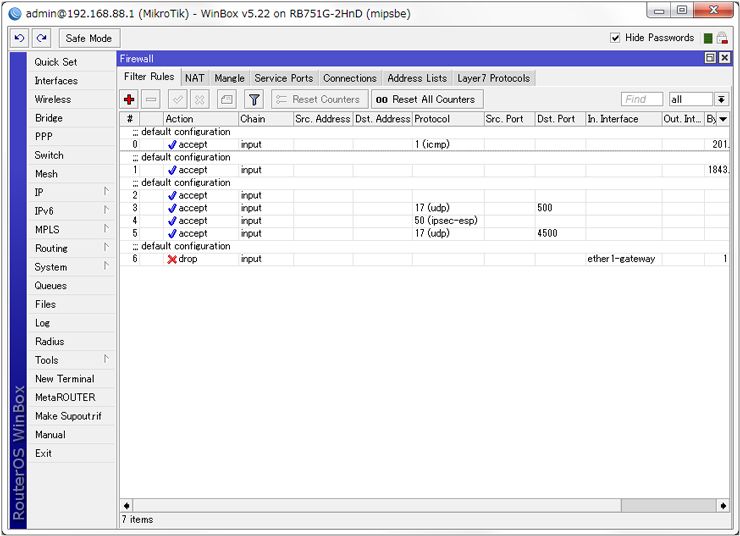Viewport: 740px width, 536px height.
Task: Click the padlock icon near Hide Passwords
Action: (x=722, y=38)
